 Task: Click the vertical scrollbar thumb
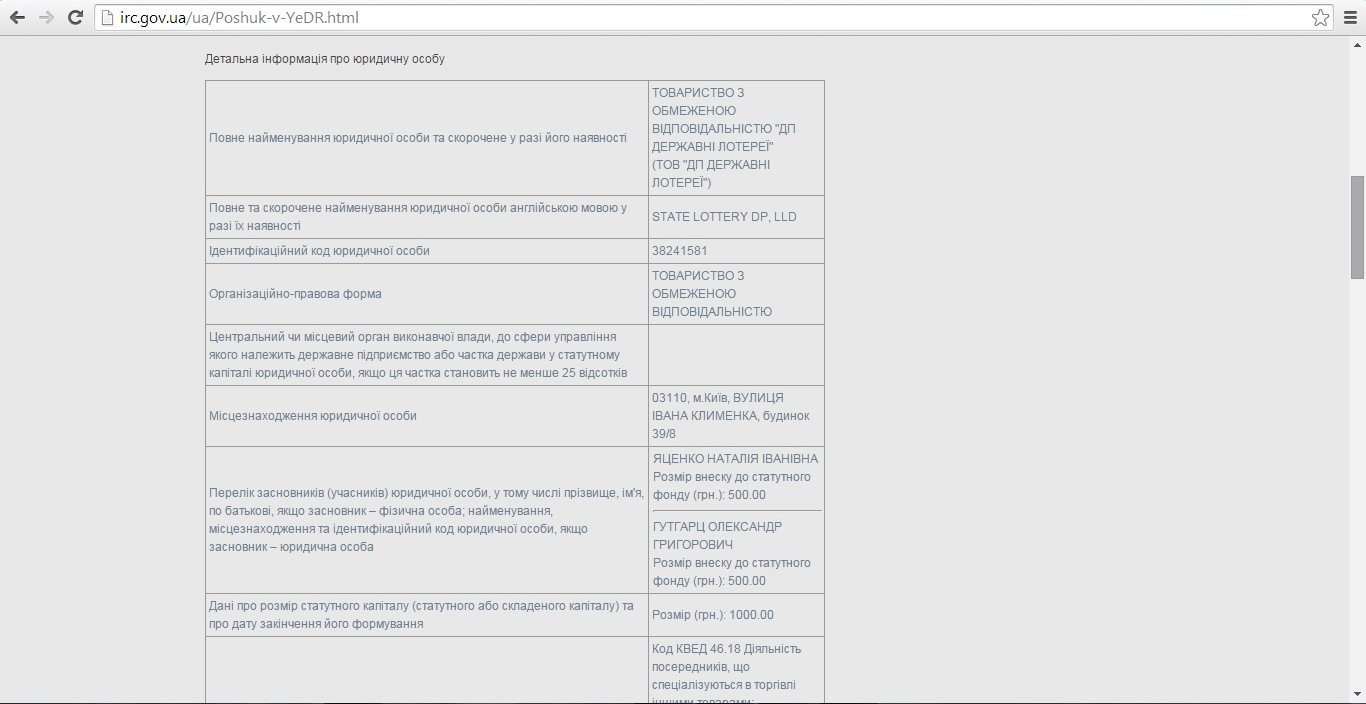(x=1357, y=227)
